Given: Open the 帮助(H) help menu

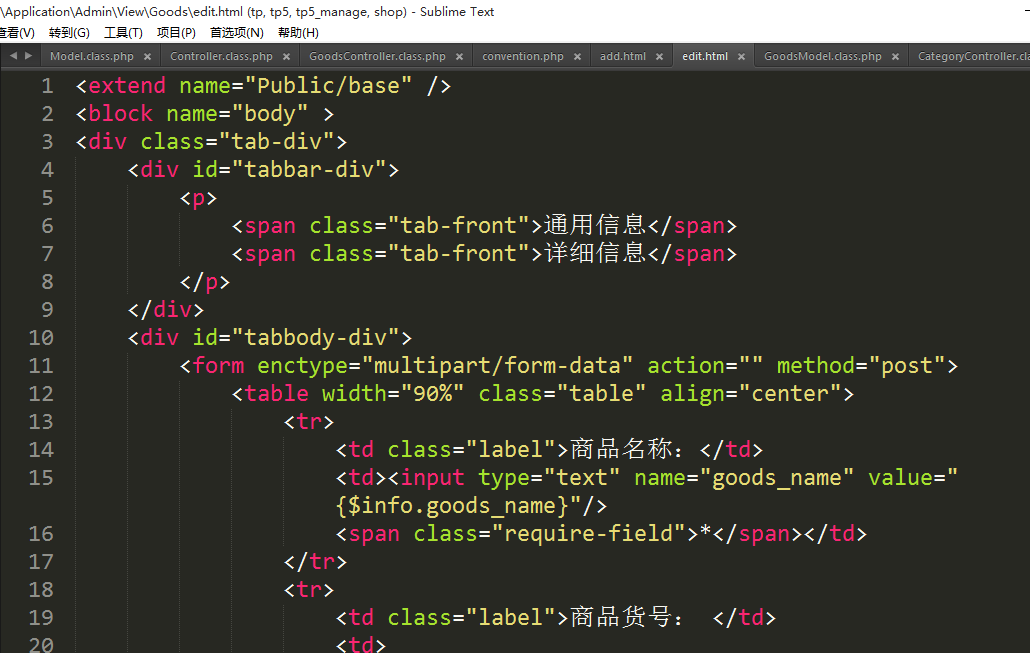Looking at the screenshot, I should (298, 33).
